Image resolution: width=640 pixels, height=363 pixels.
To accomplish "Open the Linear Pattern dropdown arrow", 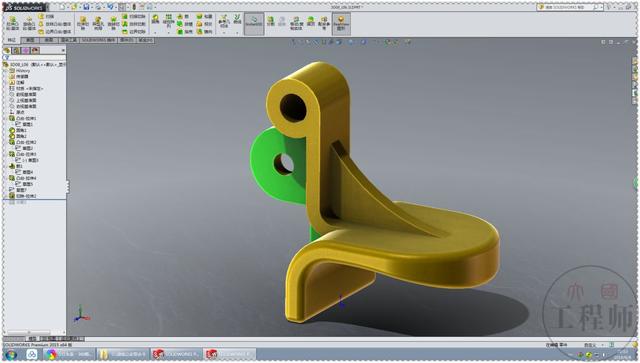I will (168, 33).
